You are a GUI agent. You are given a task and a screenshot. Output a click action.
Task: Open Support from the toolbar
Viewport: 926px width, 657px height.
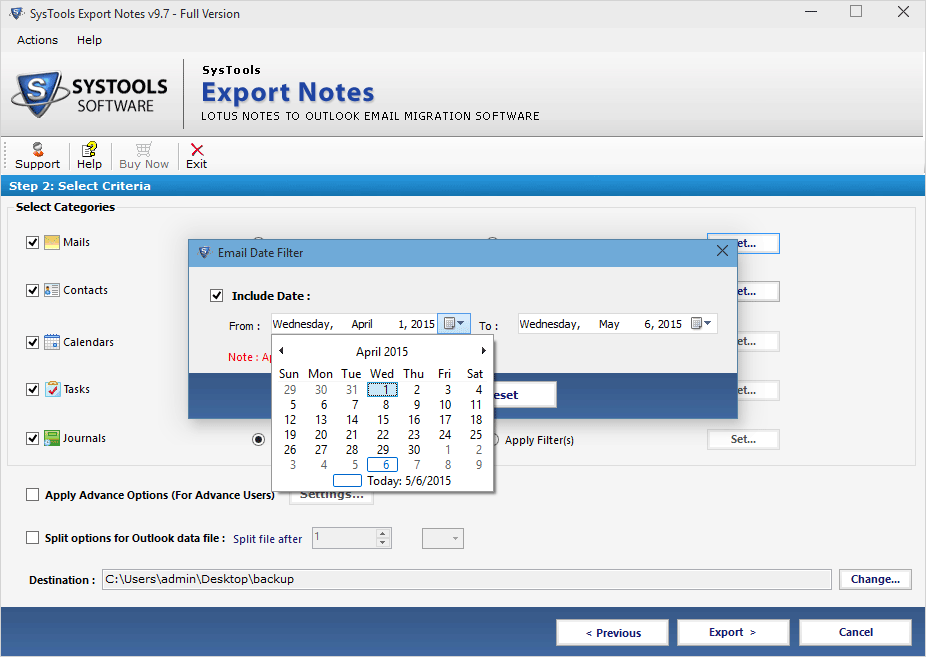37,156
